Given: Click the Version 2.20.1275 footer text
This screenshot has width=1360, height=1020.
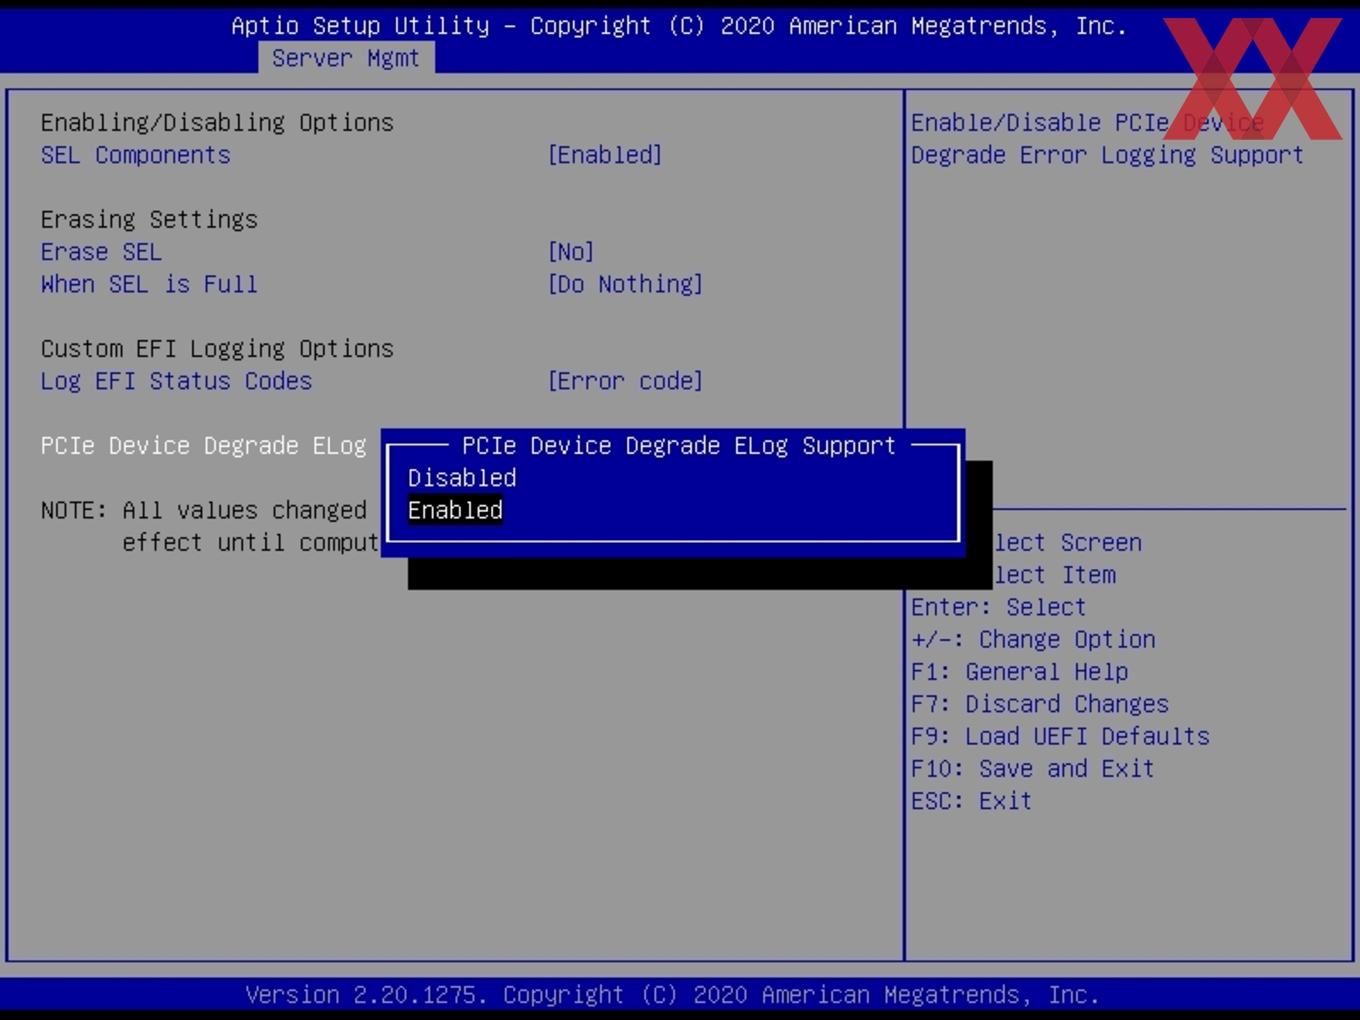Looking at the screenshot, I should [x=673, y=995].
